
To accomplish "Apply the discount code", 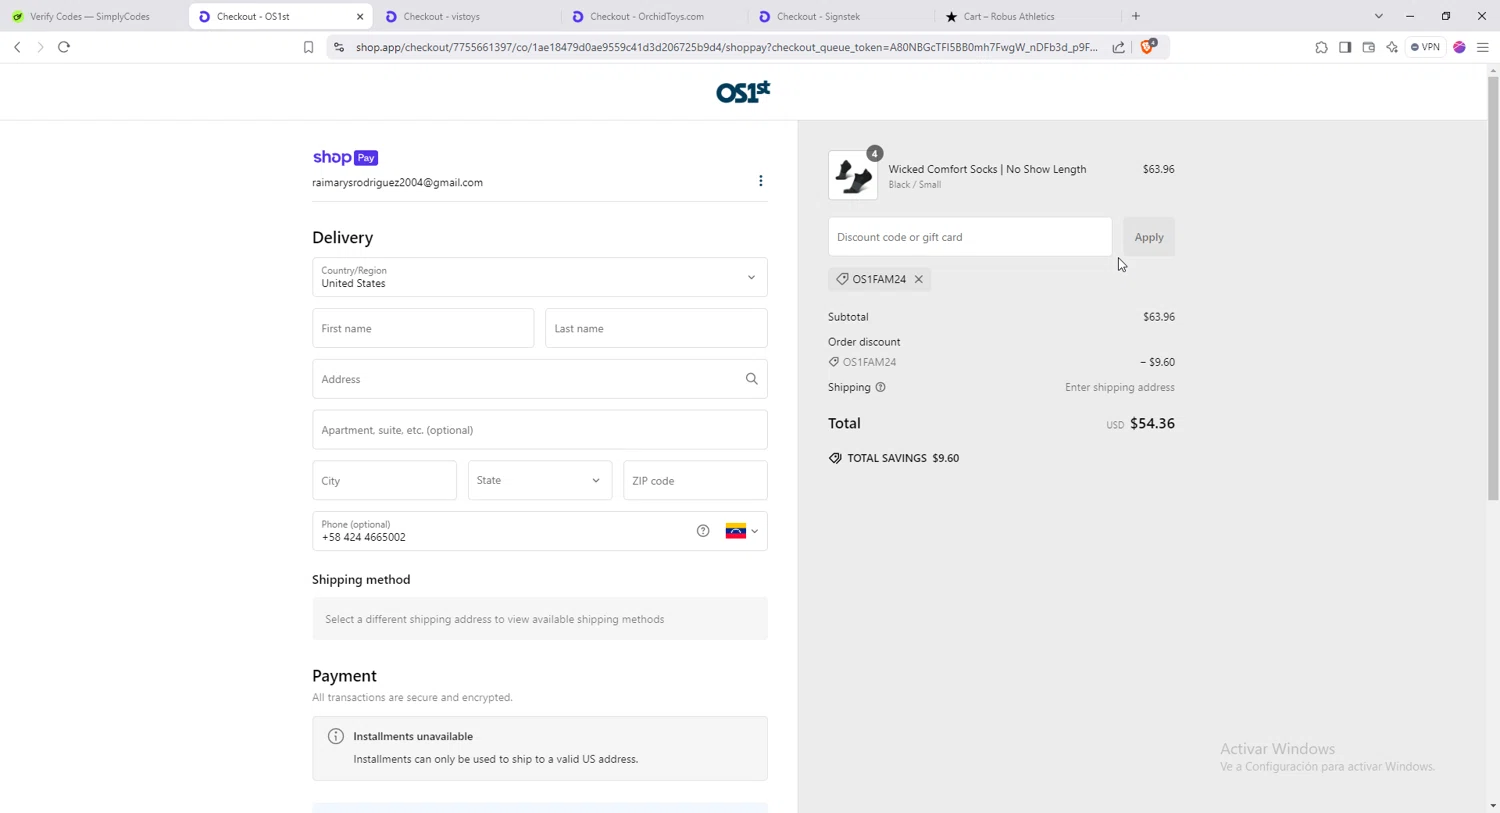I will pos(1149,237).
